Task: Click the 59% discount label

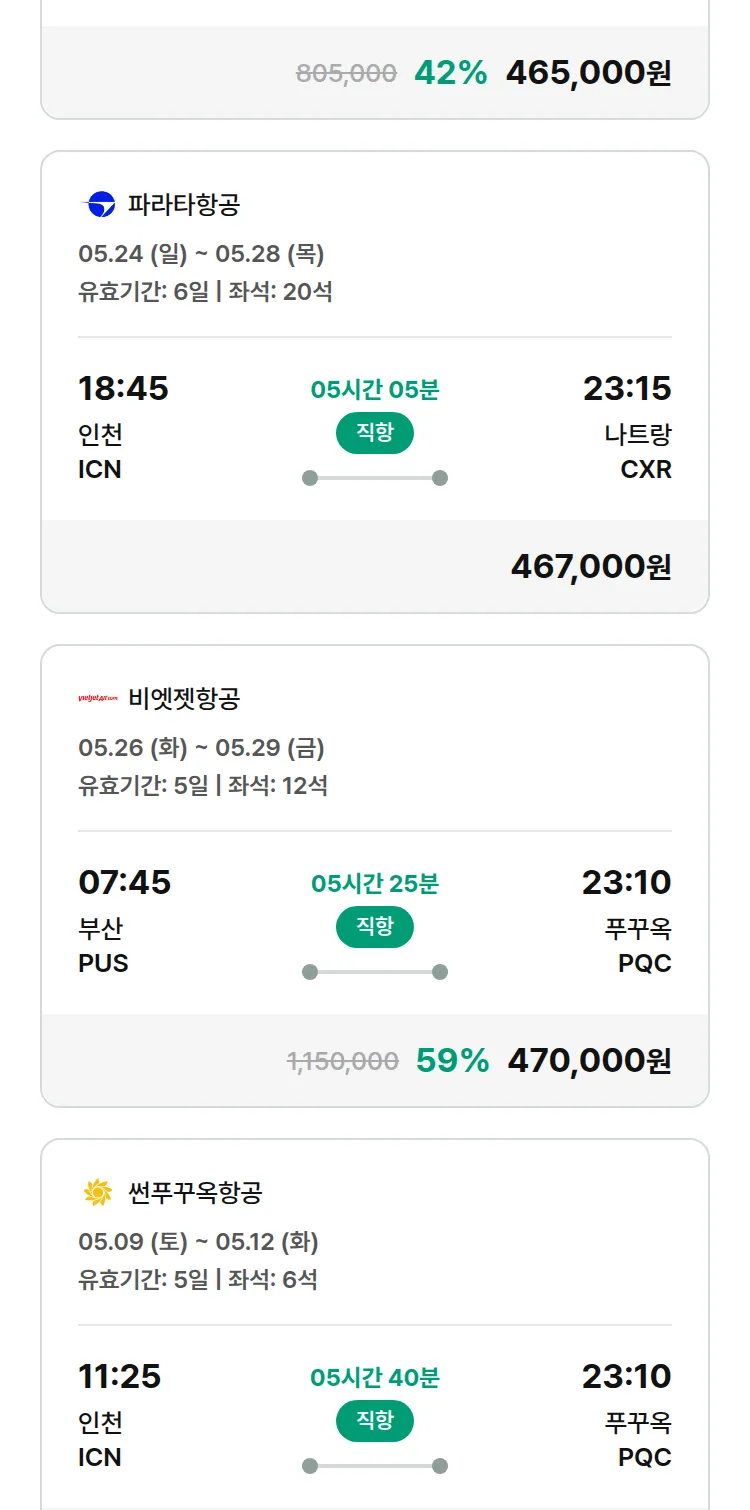Action: (x=452, y=1061)
